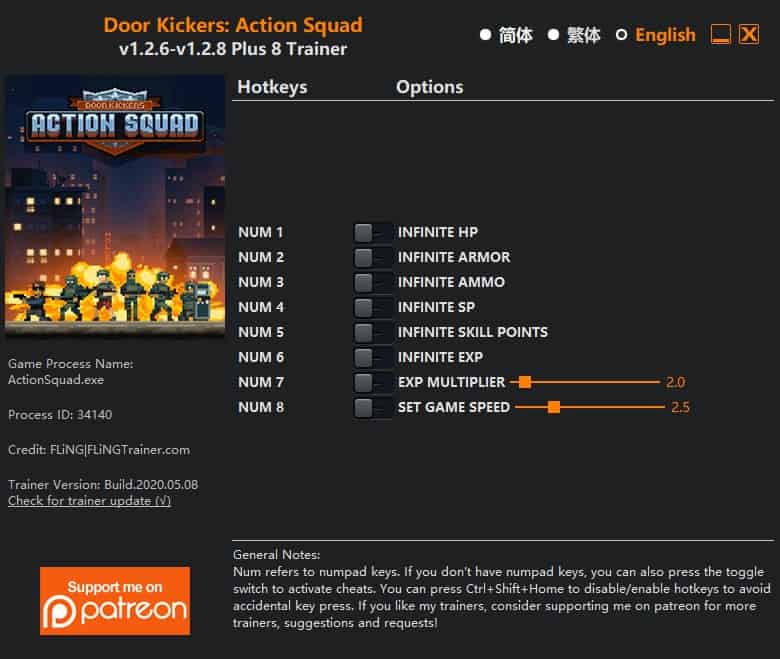The height and width of the screenshot is (659, 780).
Task: Click the General Notes heading
Action: coord(277,555)
